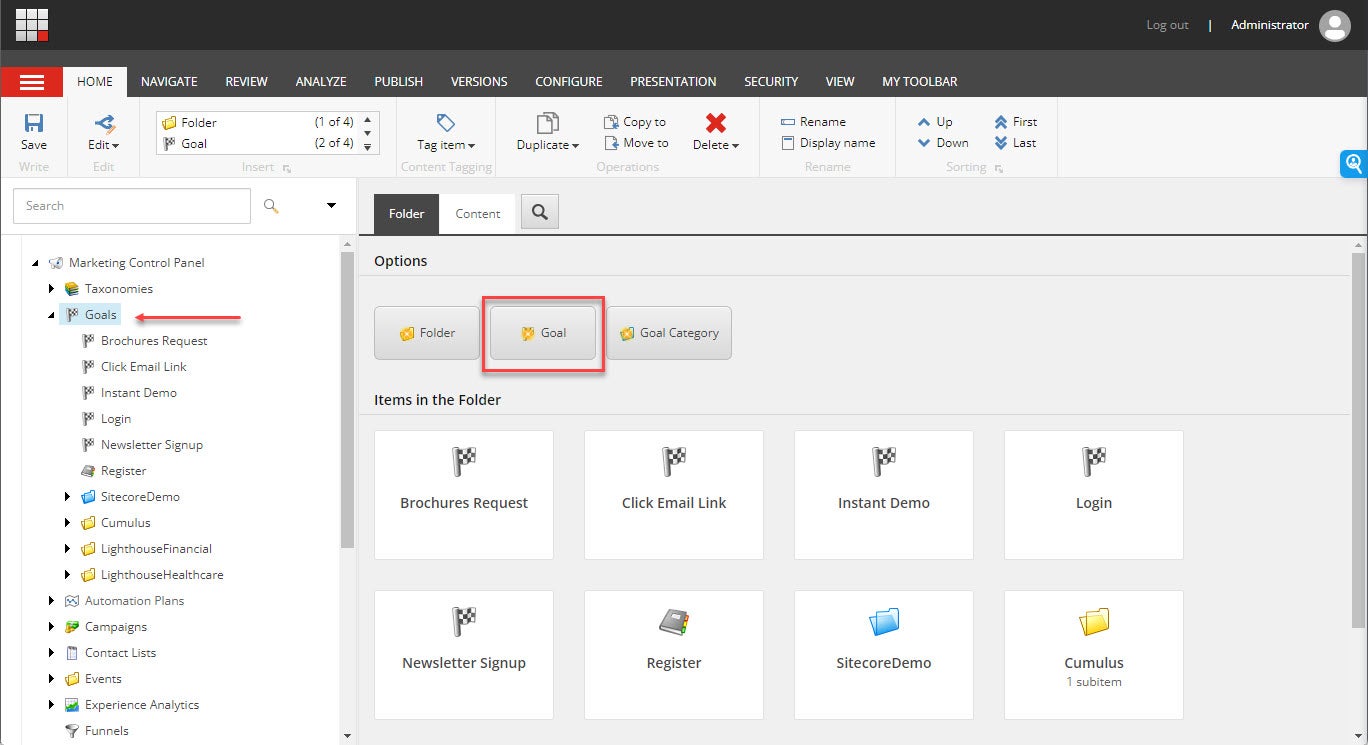Click the content tree search field

(x=132, y=206)
